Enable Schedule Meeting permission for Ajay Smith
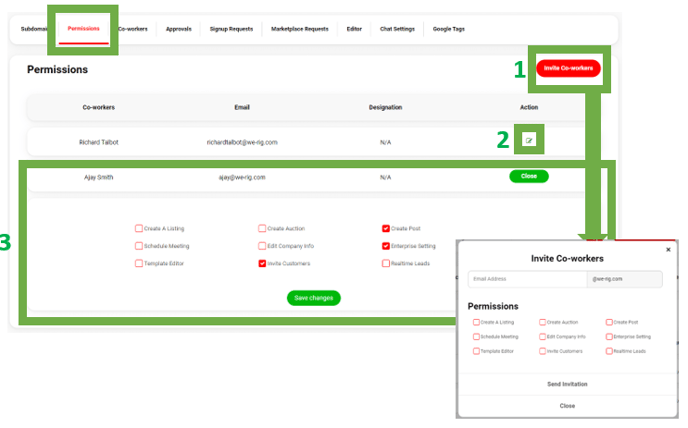The width and height of the screenshot is (688, 428). [139, 246]
